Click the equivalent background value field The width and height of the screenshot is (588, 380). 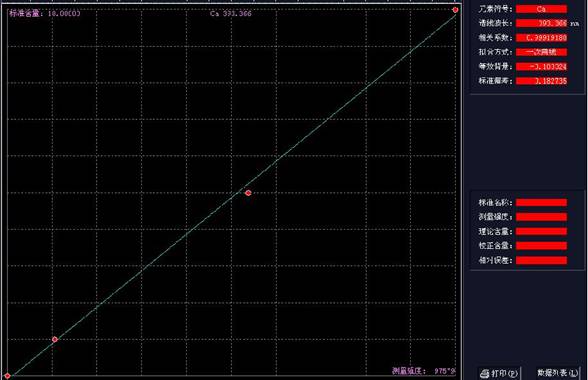tap(541, 67)
